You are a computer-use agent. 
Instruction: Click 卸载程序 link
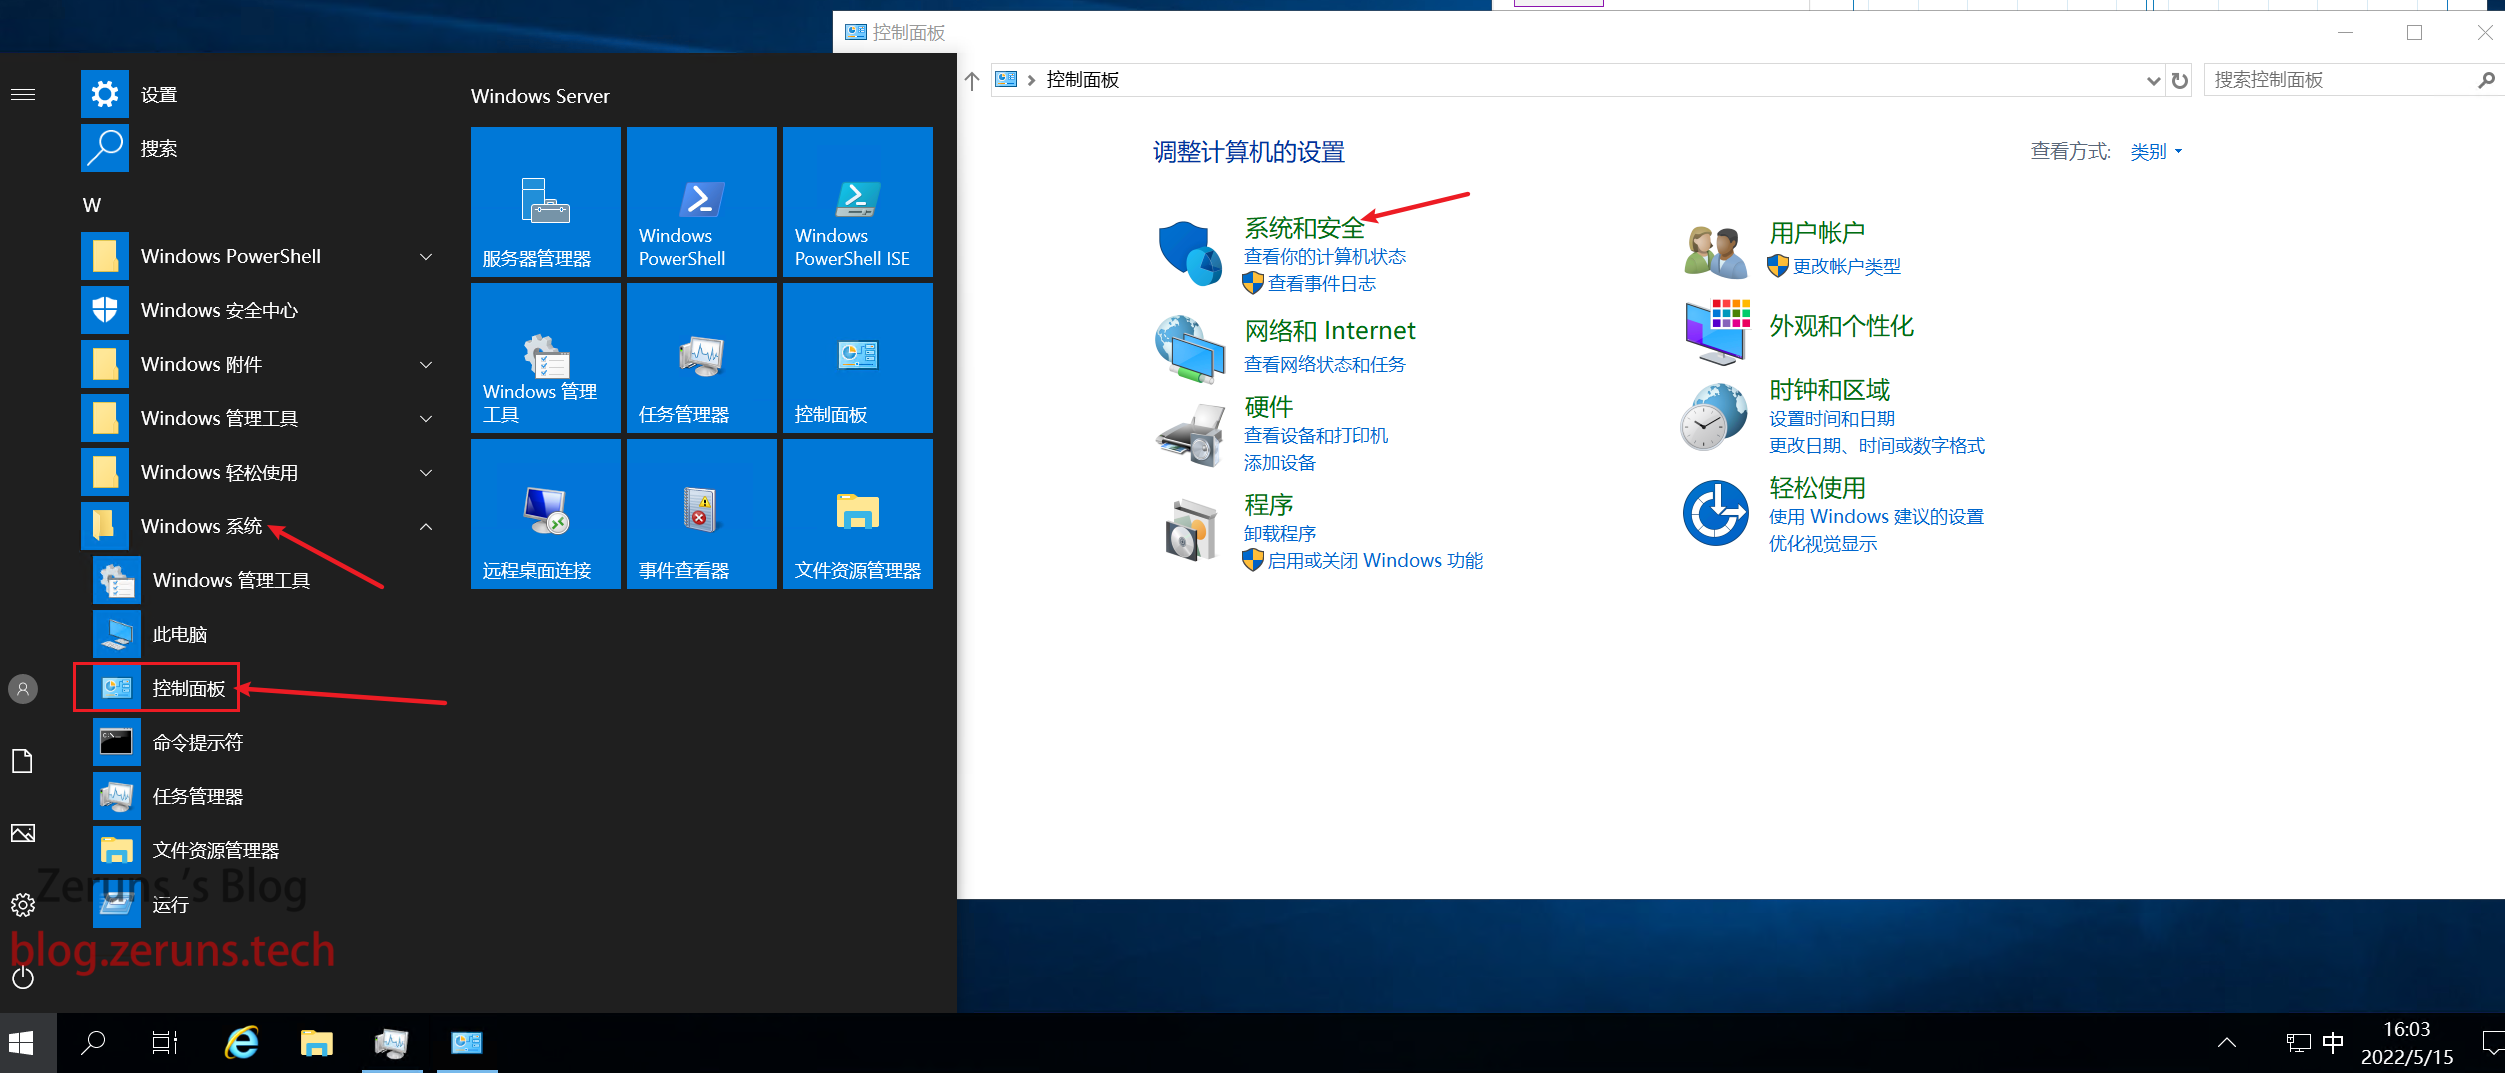click(1280, 534)
